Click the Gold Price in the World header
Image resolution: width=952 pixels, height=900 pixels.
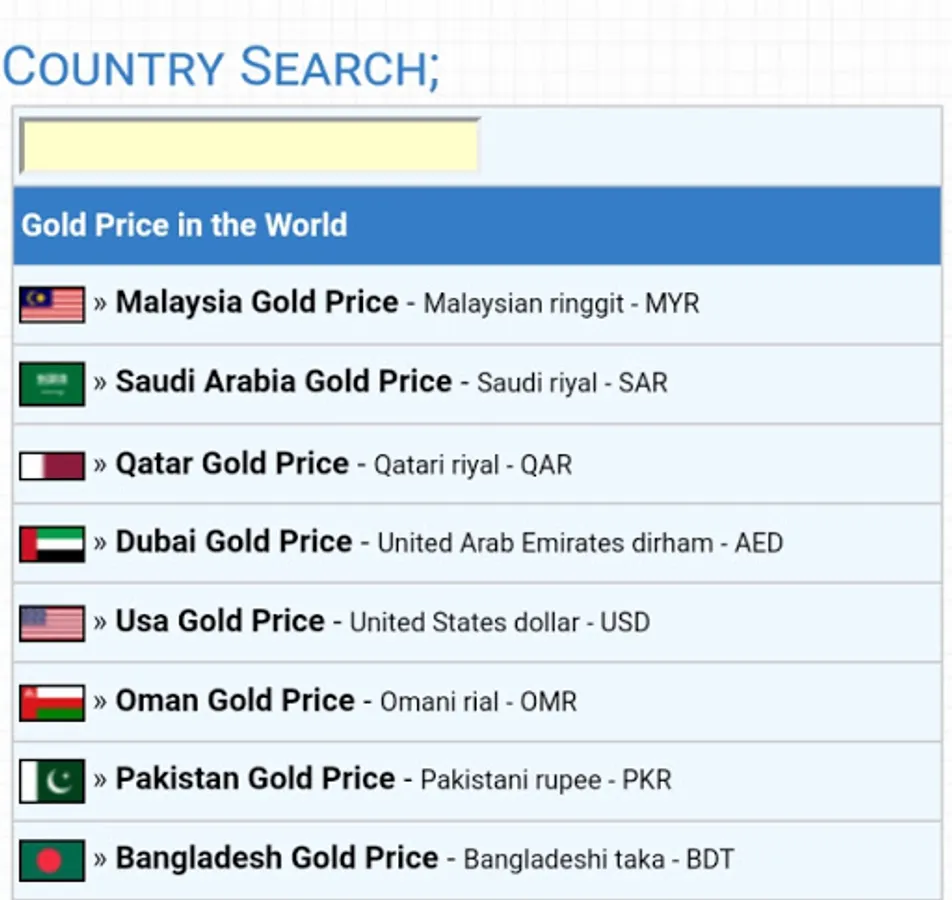point(185,225)
